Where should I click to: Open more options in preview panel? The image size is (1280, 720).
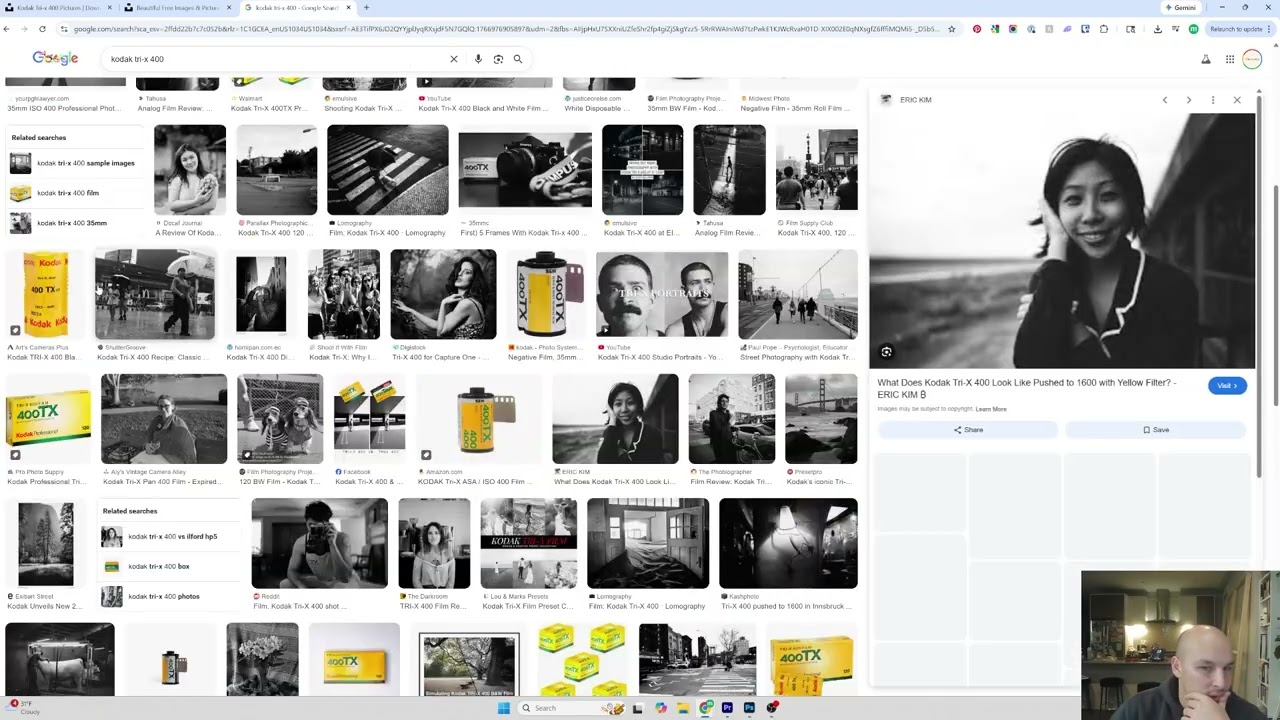click(1213, 100)
